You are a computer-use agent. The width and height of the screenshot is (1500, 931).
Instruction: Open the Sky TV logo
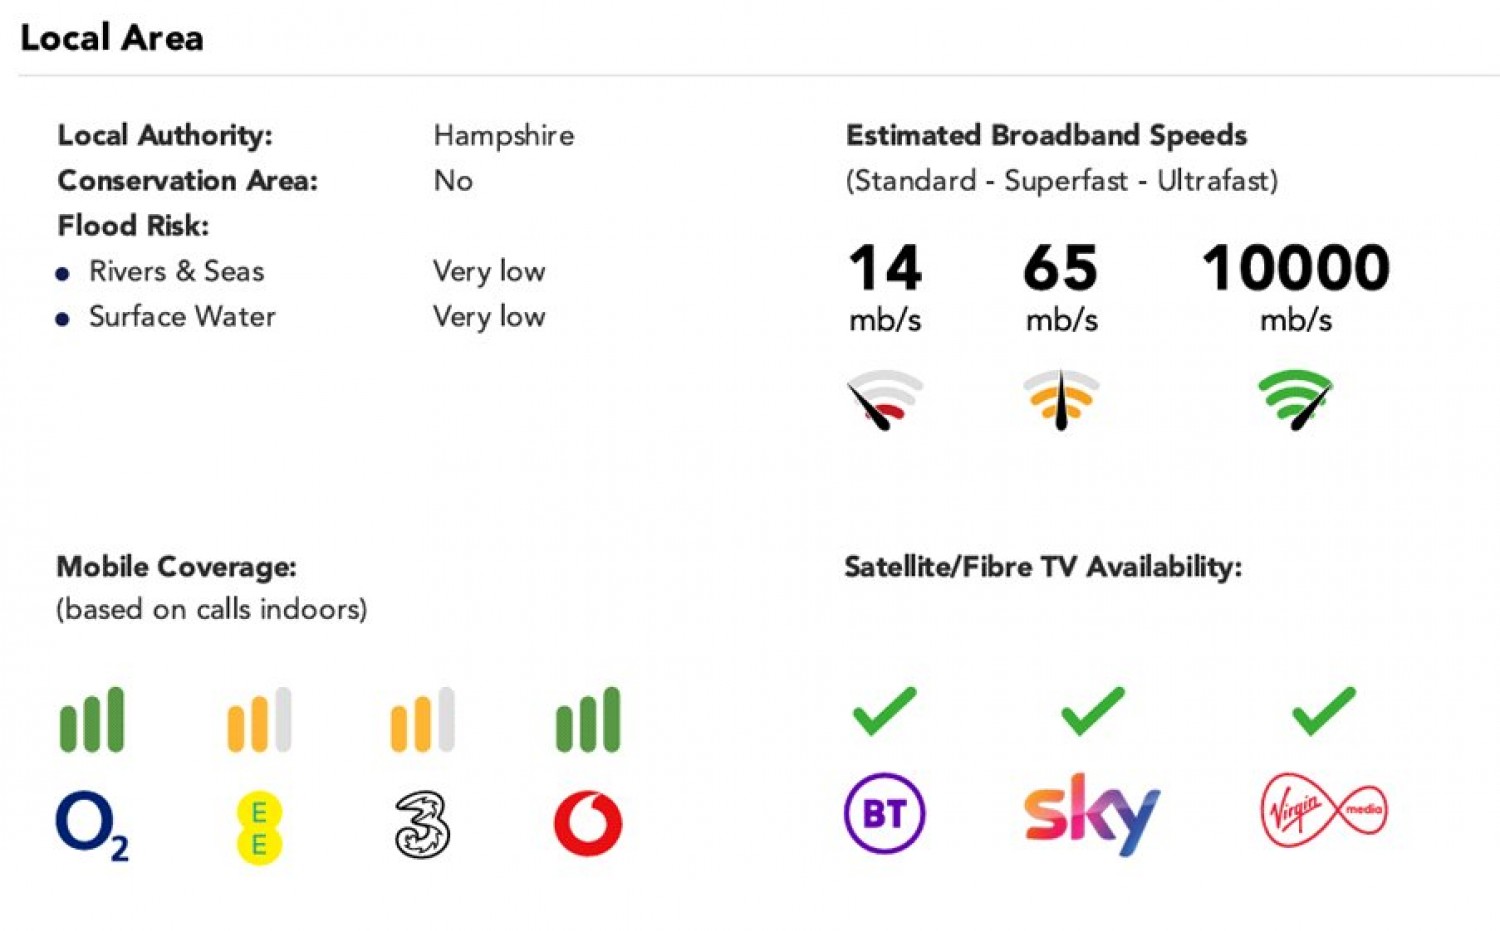(x=1092, y=814)
